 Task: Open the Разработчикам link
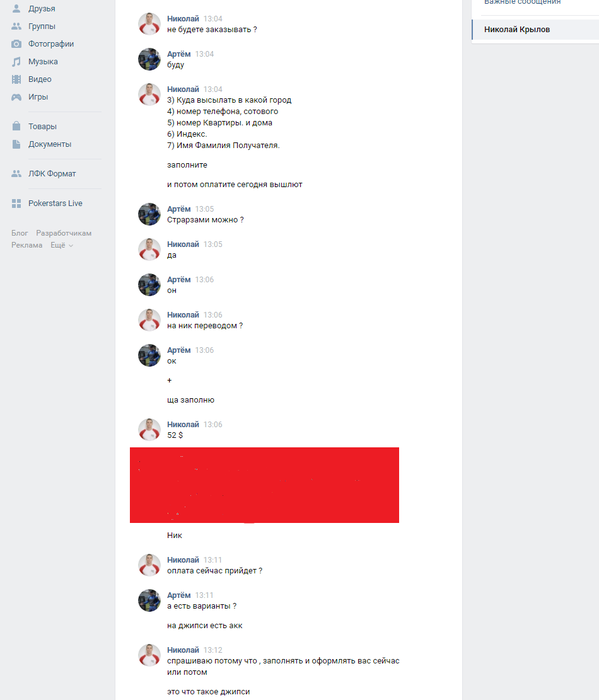tap(64, 233)
